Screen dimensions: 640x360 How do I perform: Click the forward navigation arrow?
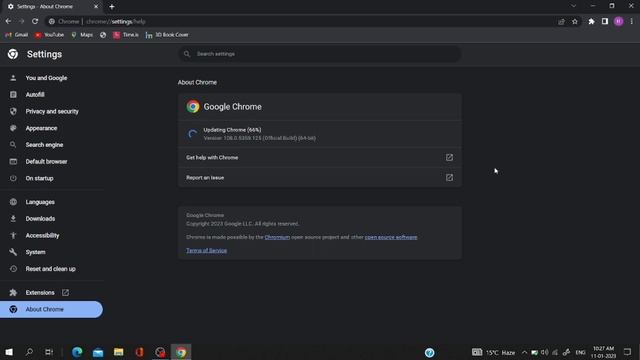[21, 21]
